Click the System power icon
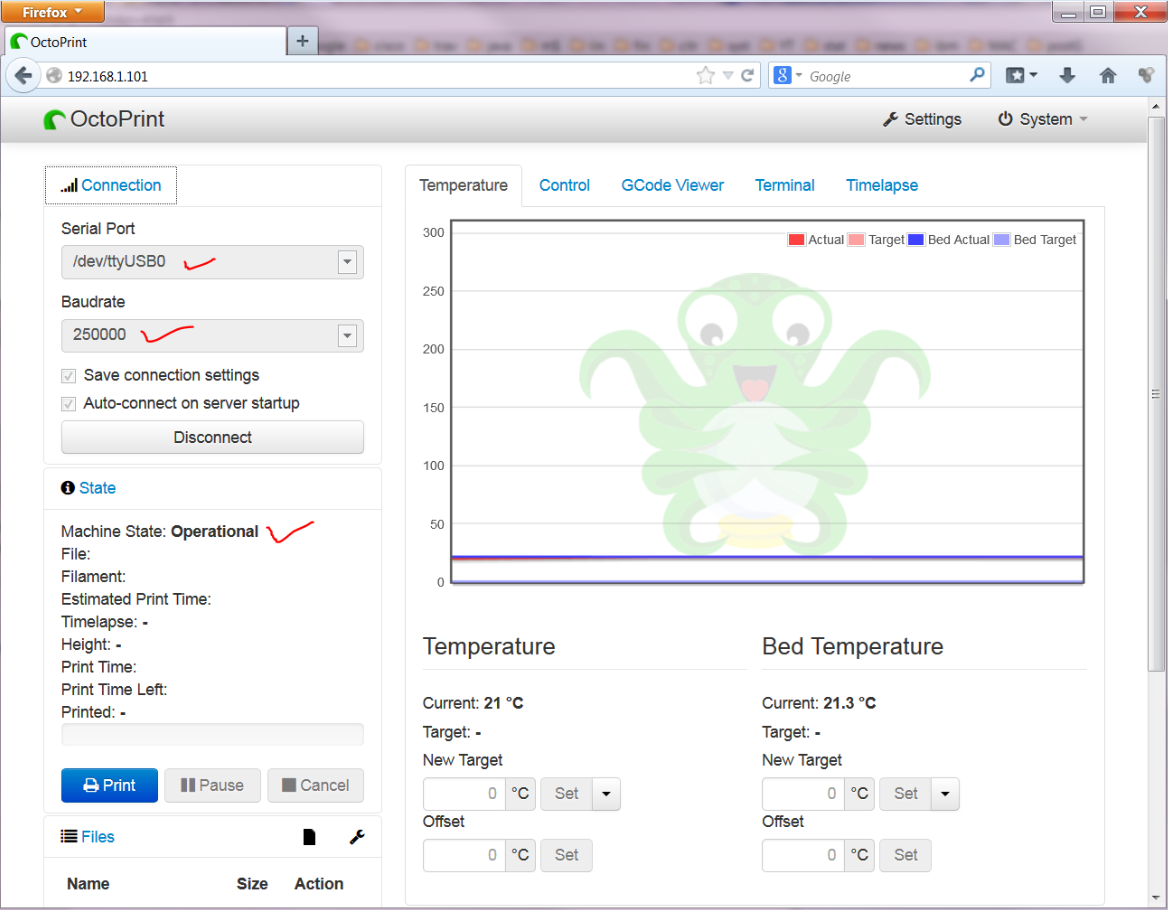 1005,118
